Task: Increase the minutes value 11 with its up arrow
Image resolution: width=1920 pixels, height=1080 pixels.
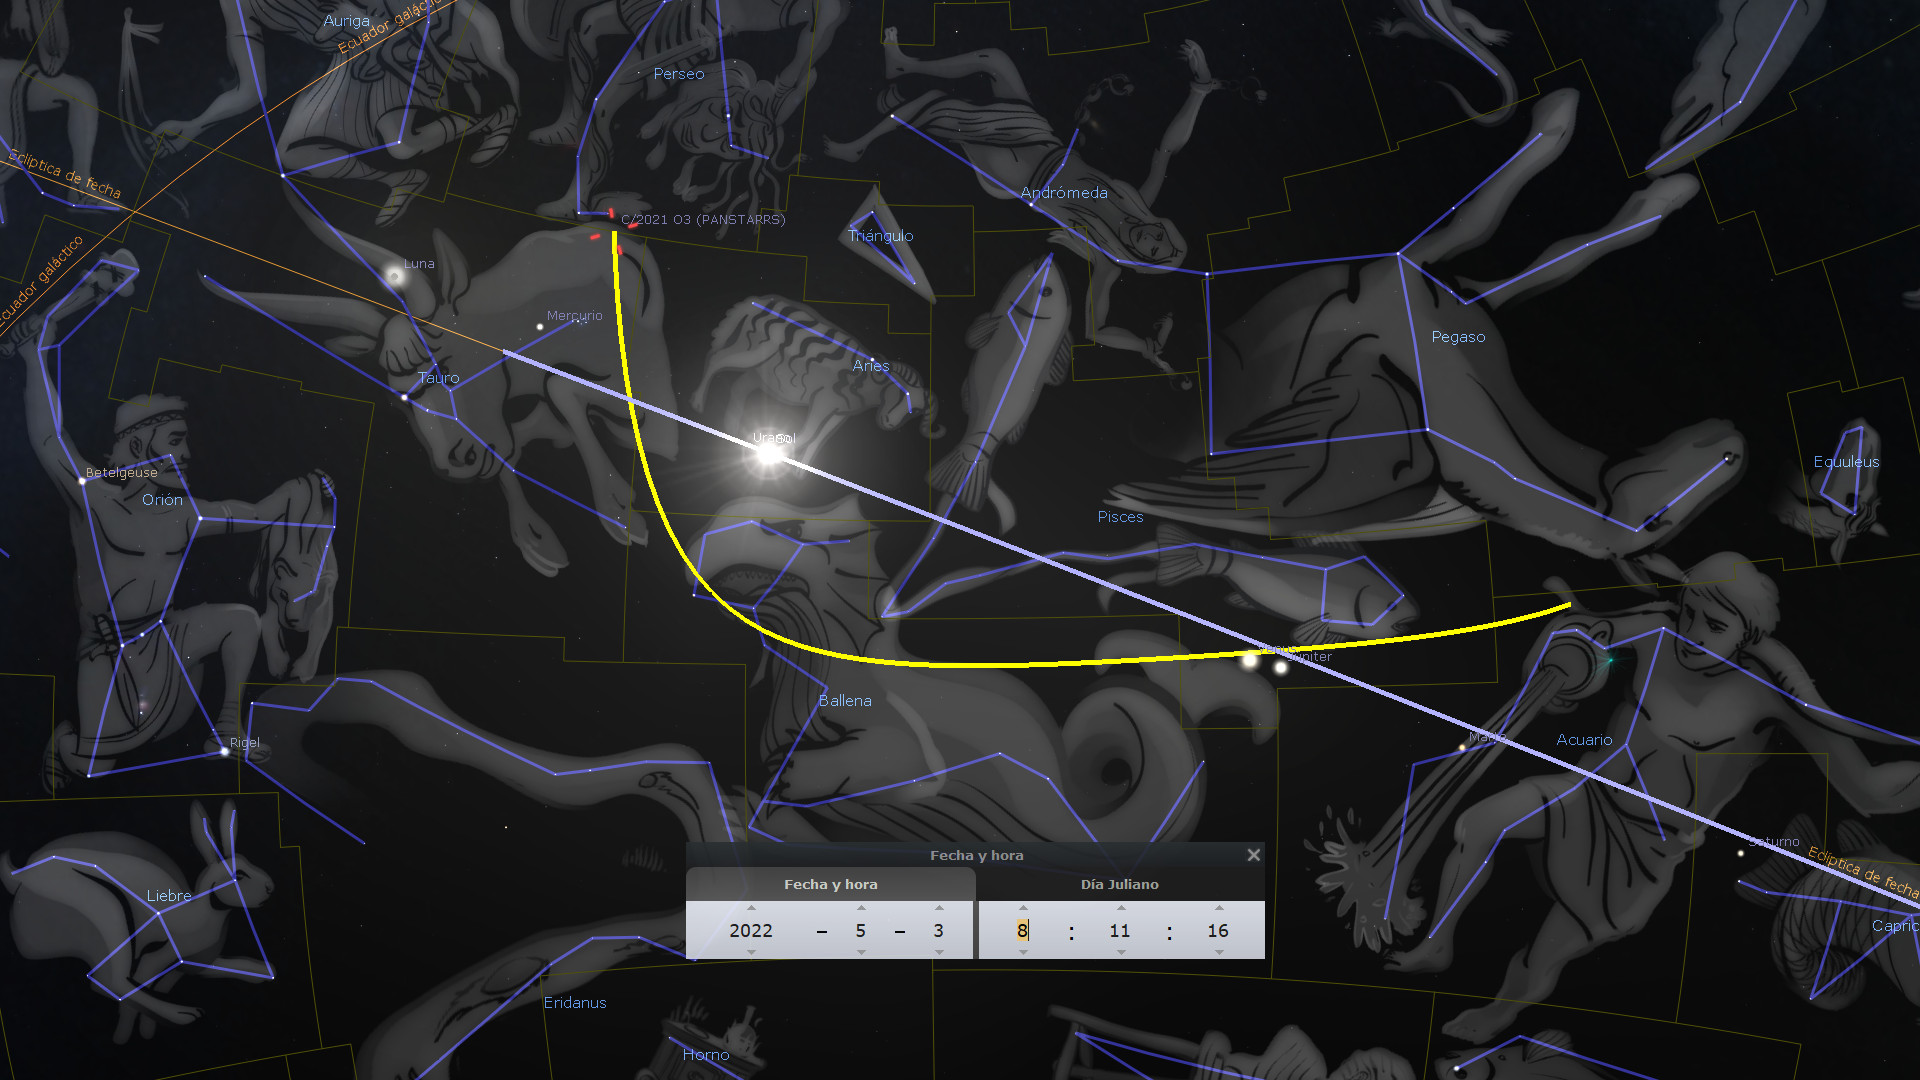Action: [x=1121, y=908]
